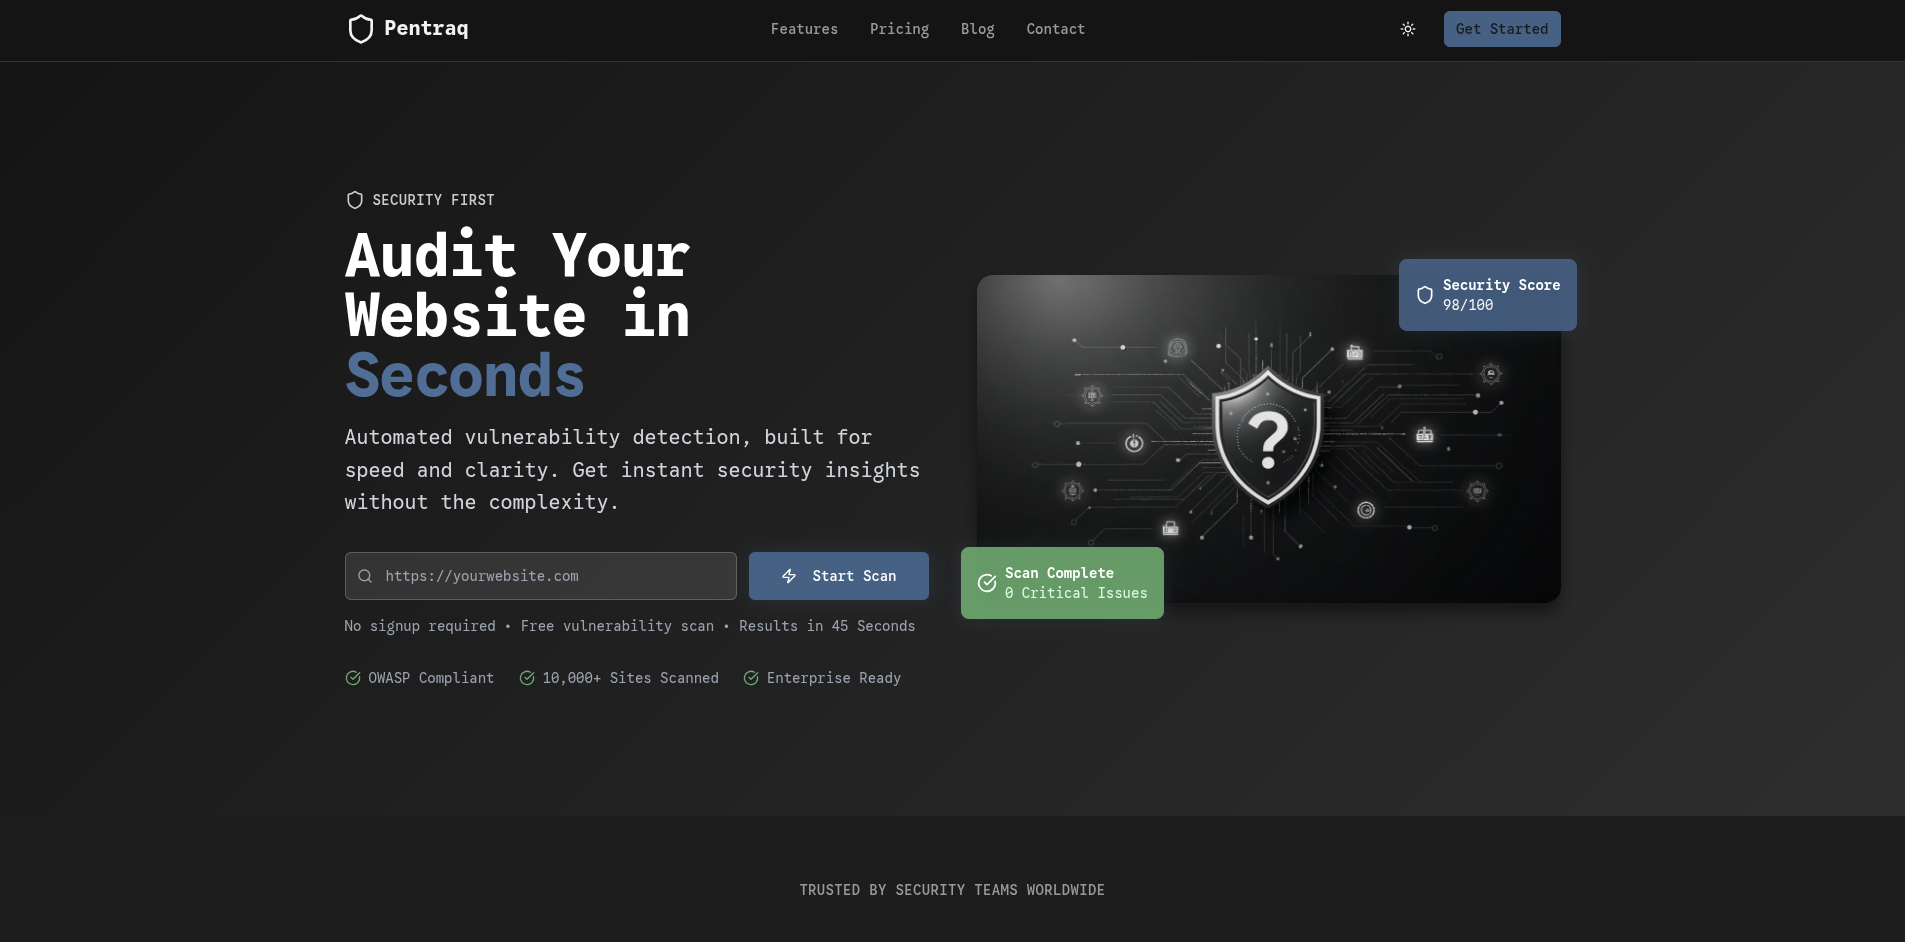The width and height of the screenshot is (1905, 942).
Task: Click the magnifier icon in URL field
Action: point(365,576)
